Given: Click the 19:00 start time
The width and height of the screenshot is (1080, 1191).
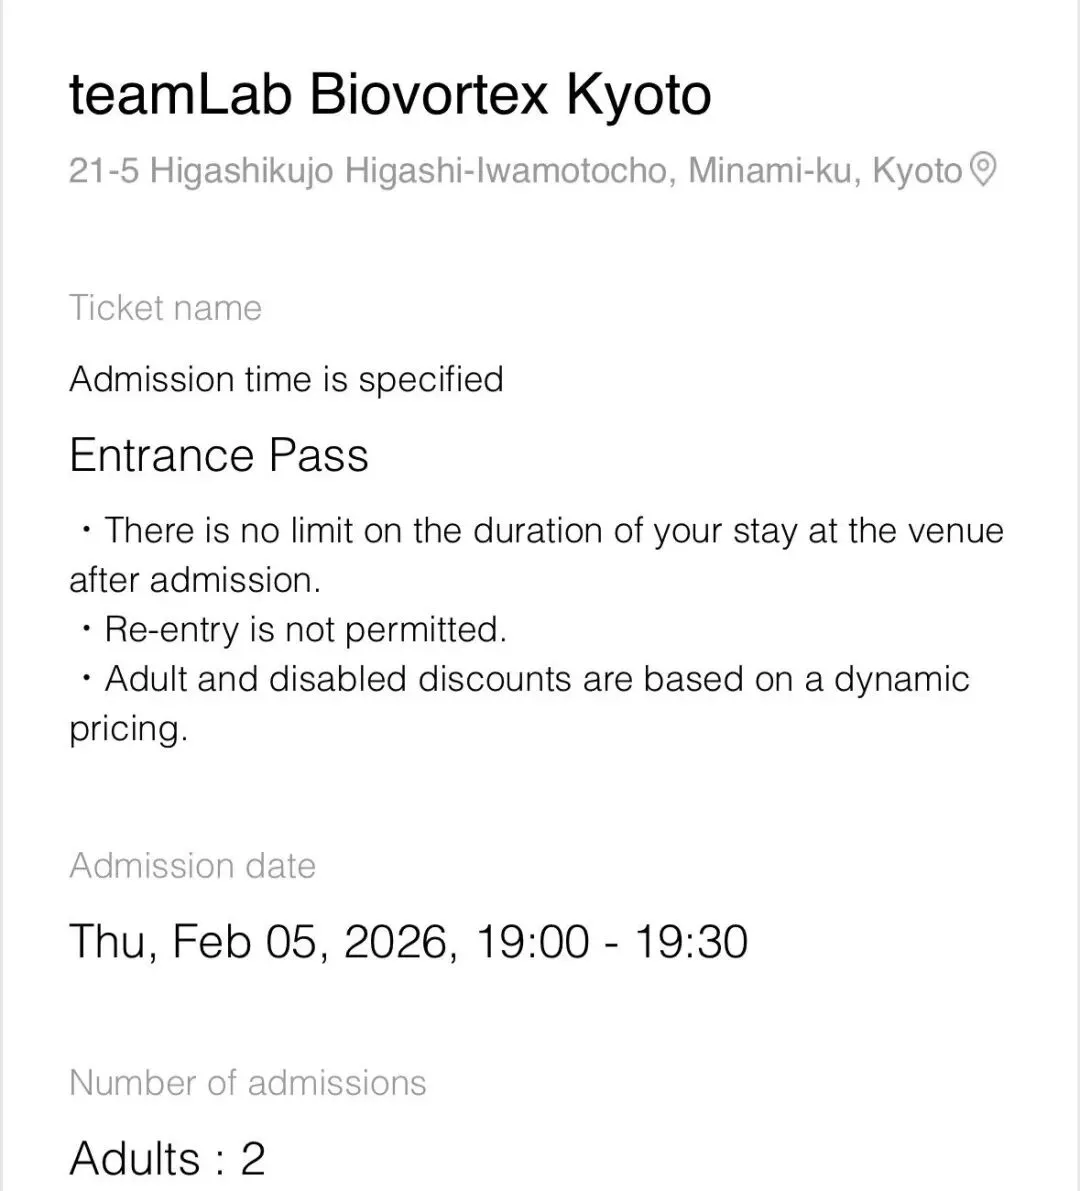Looking at the screenshot, I should pyautogui.click(x=532, y=941).
